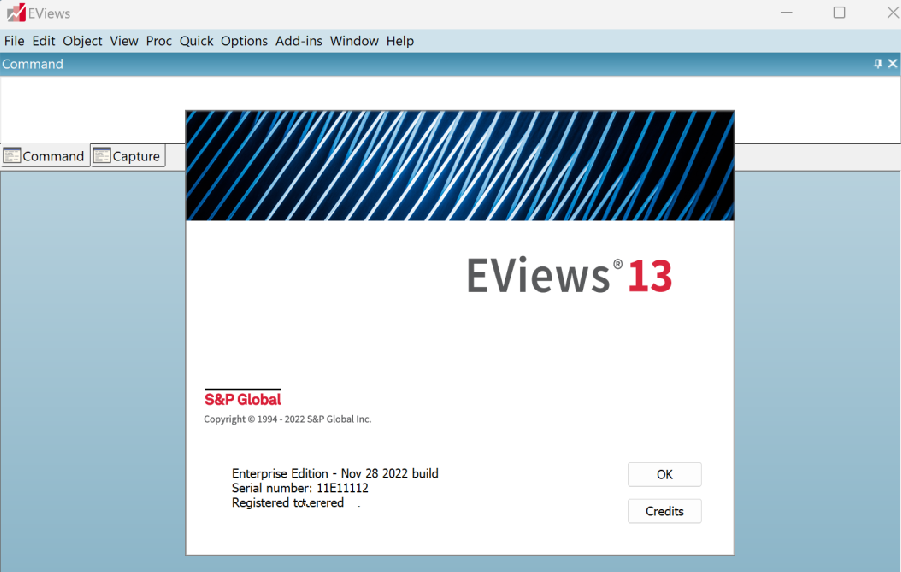This screenshot has width=901, height=572.
Task: Open the Window menu
Action: (x=354, y=41)
